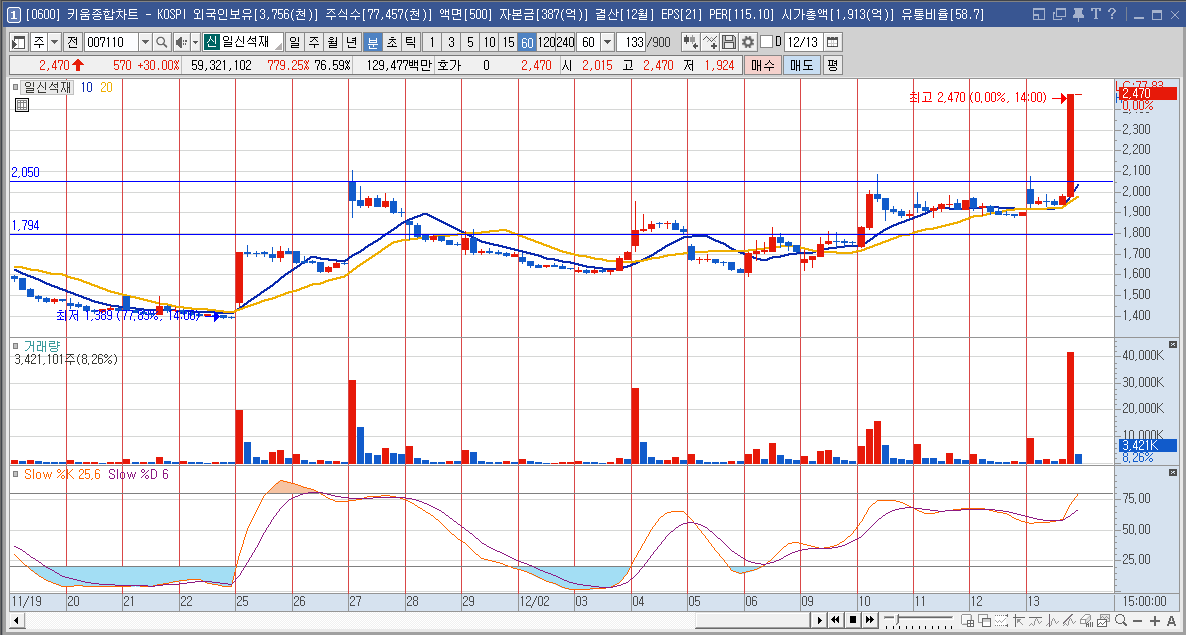
Task: Select the 15 minute interval button
Action: coord(508,42)
